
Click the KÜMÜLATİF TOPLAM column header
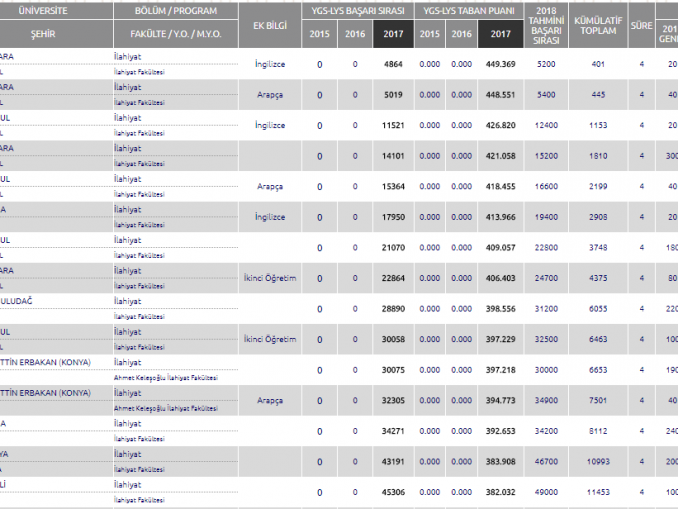pos(598,24)
